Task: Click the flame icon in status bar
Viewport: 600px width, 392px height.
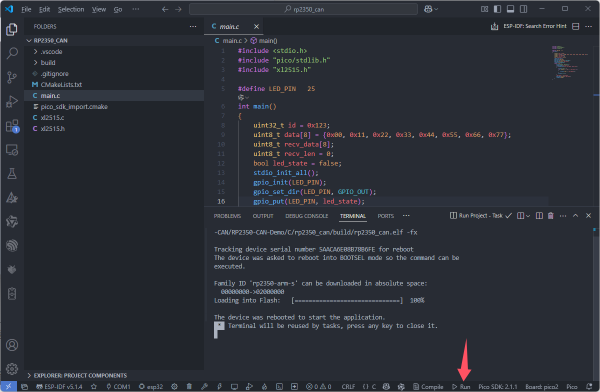Action: point(264,387)
